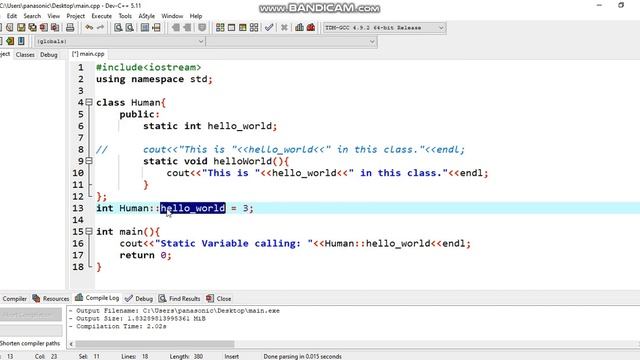This screenshot has width=640, height=360.
Task: Click the Save All toolbar icon
Action: point(32,28)
